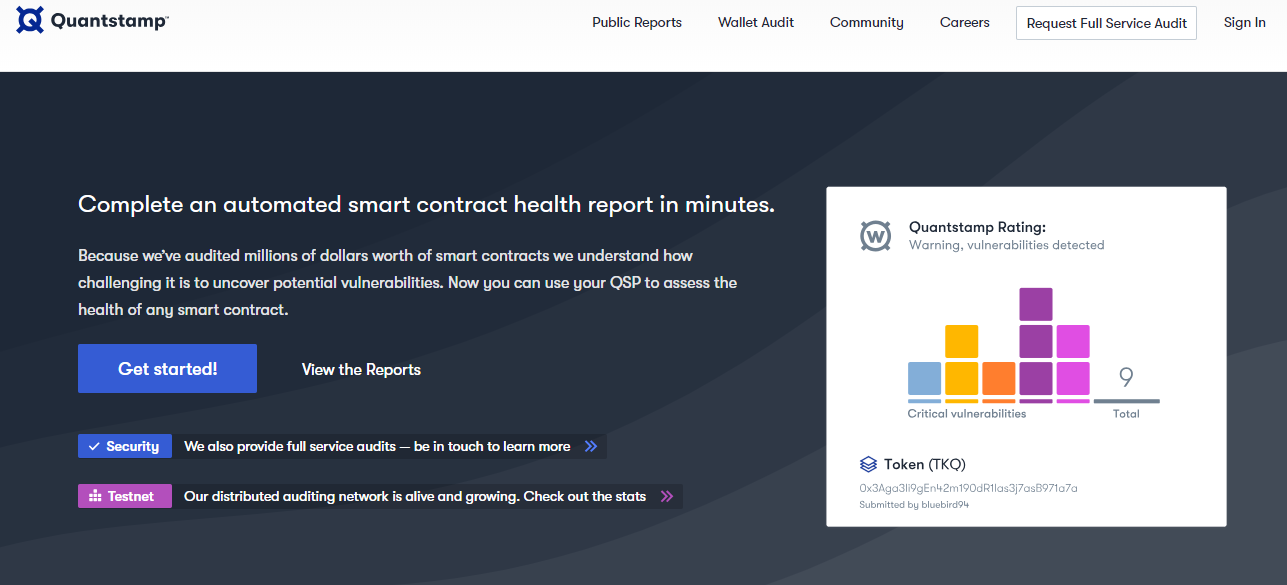Click the Security badge
The width and height of the screenshot is (1287, 585).
125,446
